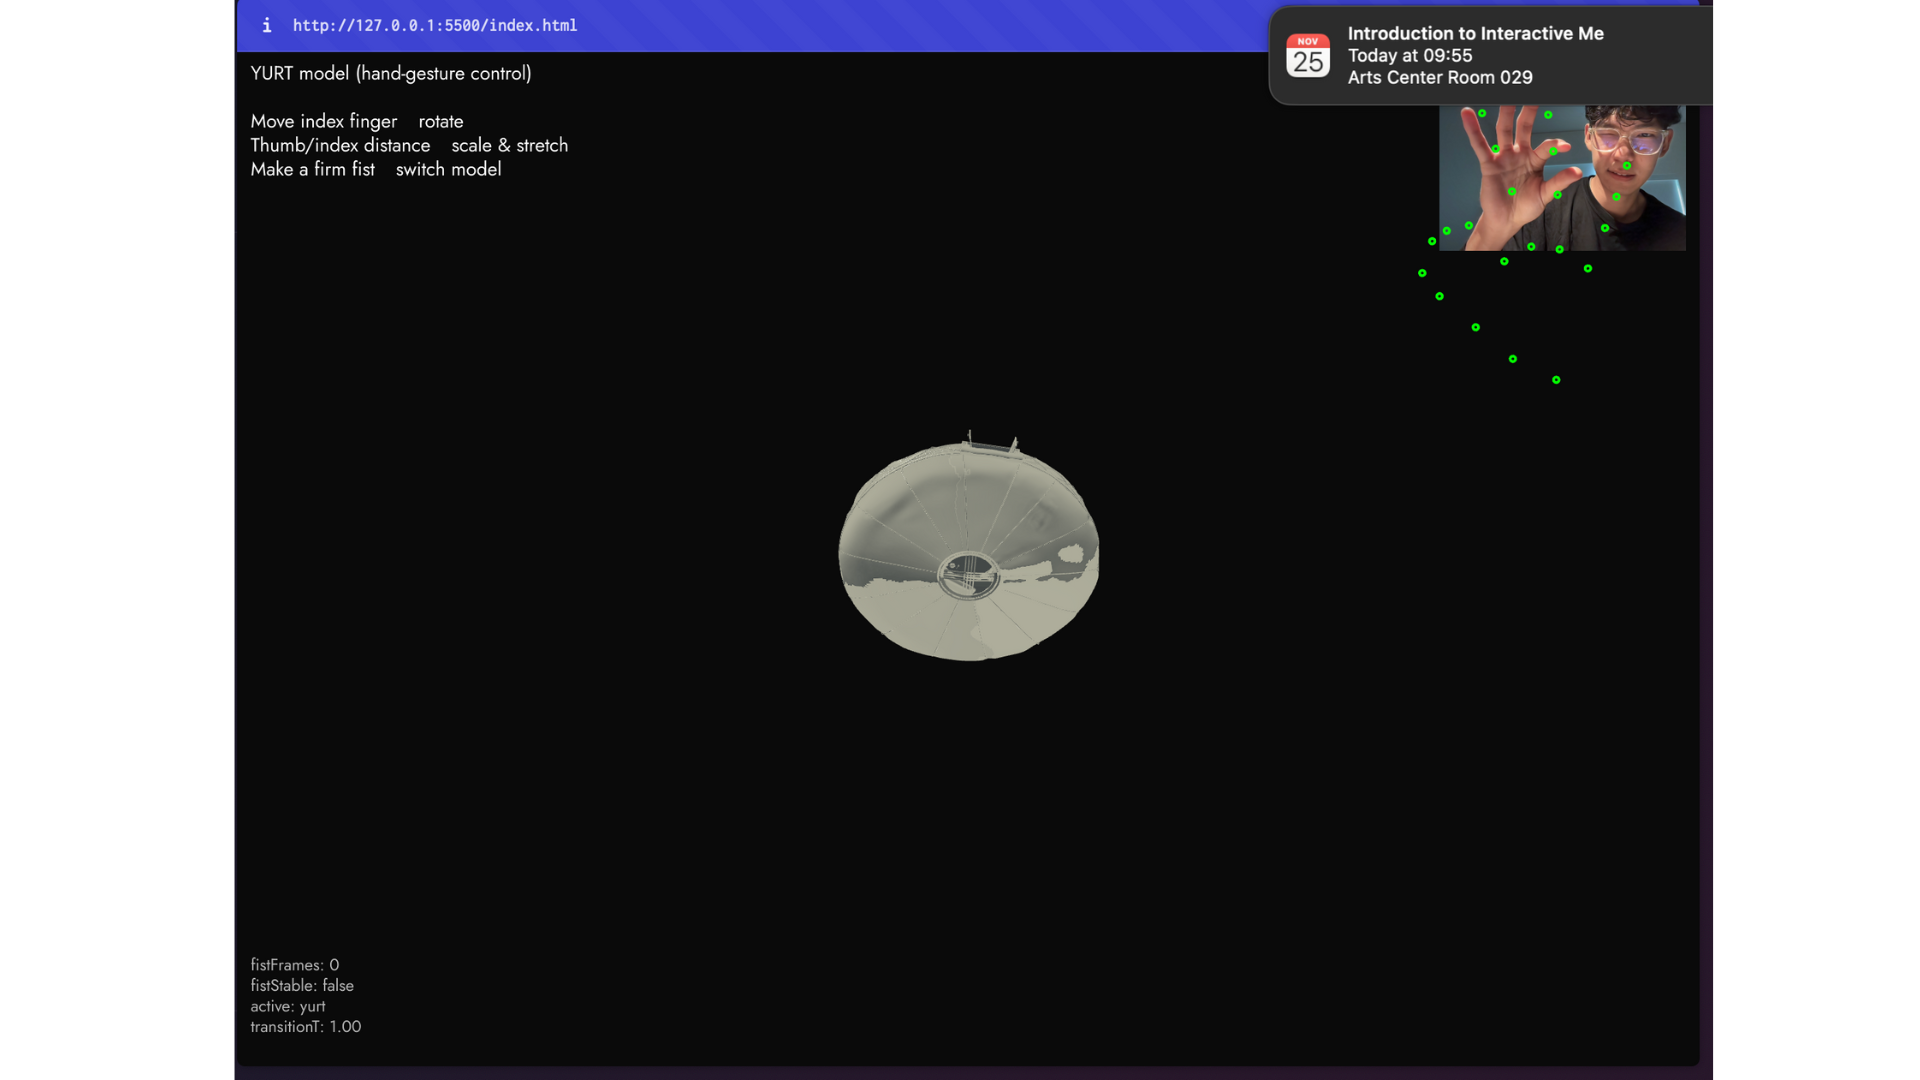Click the transitionT: 1.00 debug text
The image size is (1920, 1080).
pyautogui.click(x=305, y=1027)
